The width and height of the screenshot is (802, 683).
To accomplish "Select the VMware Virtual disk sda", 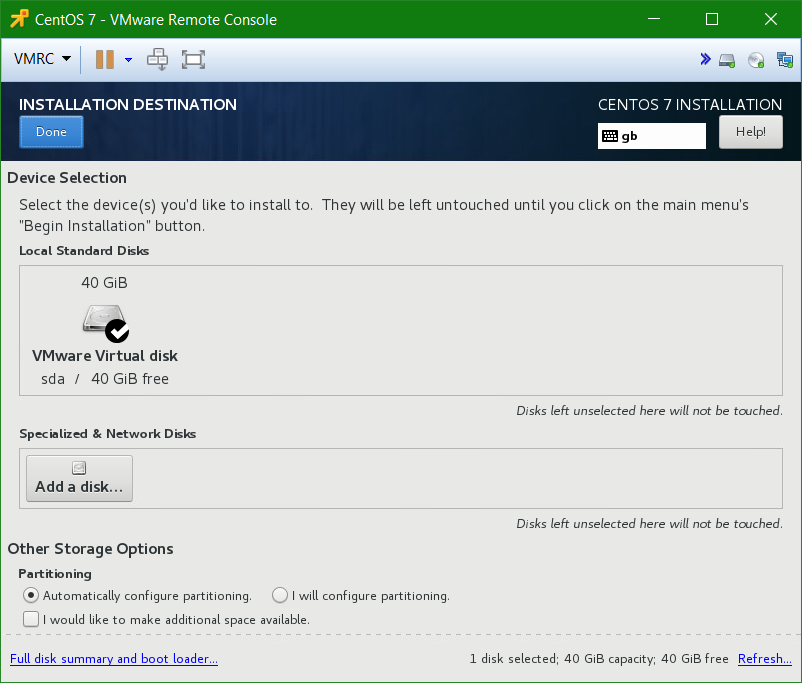I will pos(105,331).
